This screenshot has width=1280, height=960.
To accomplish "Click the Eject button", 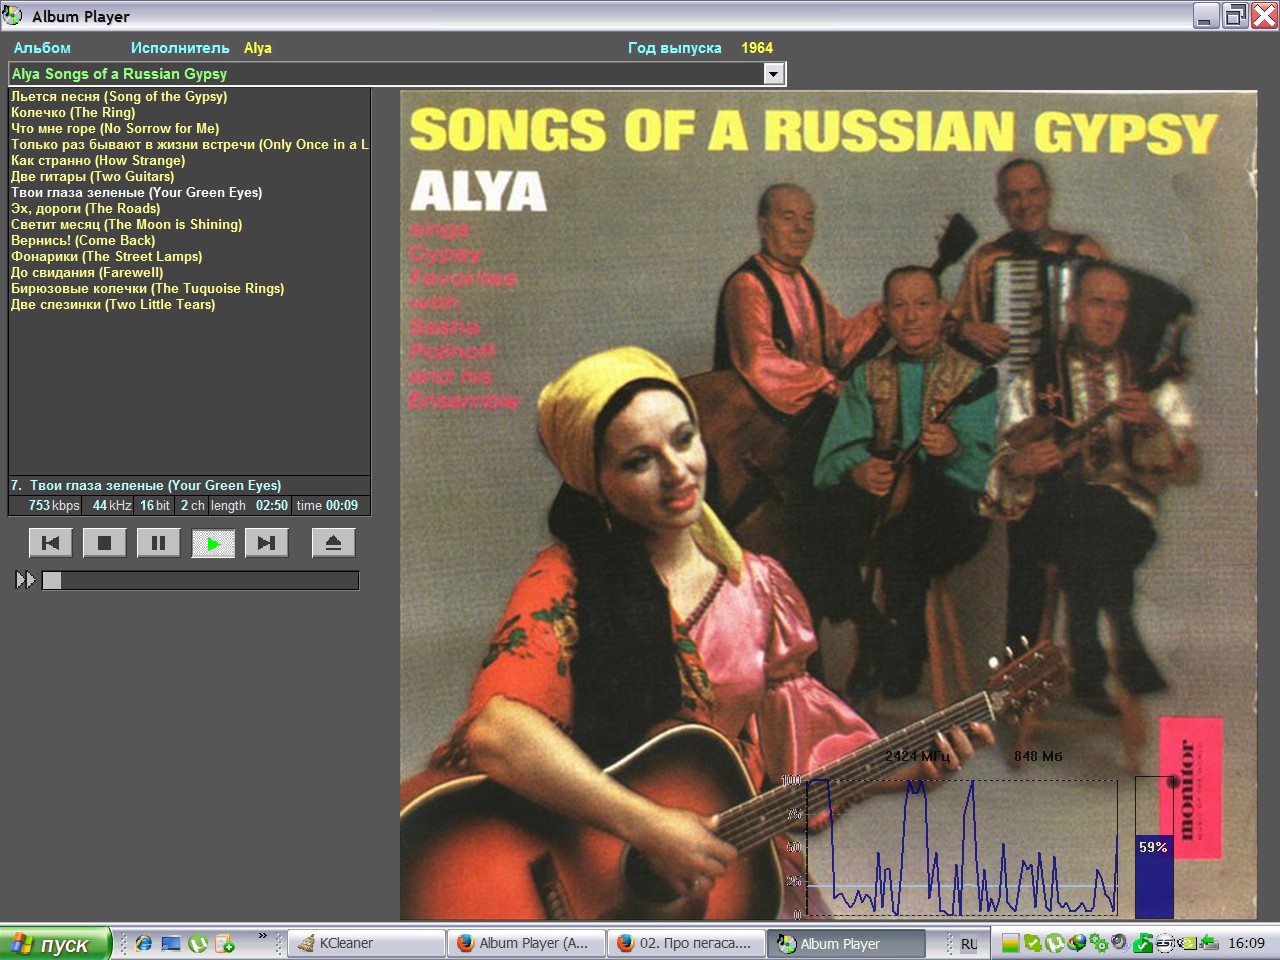I will coord(333,543).
